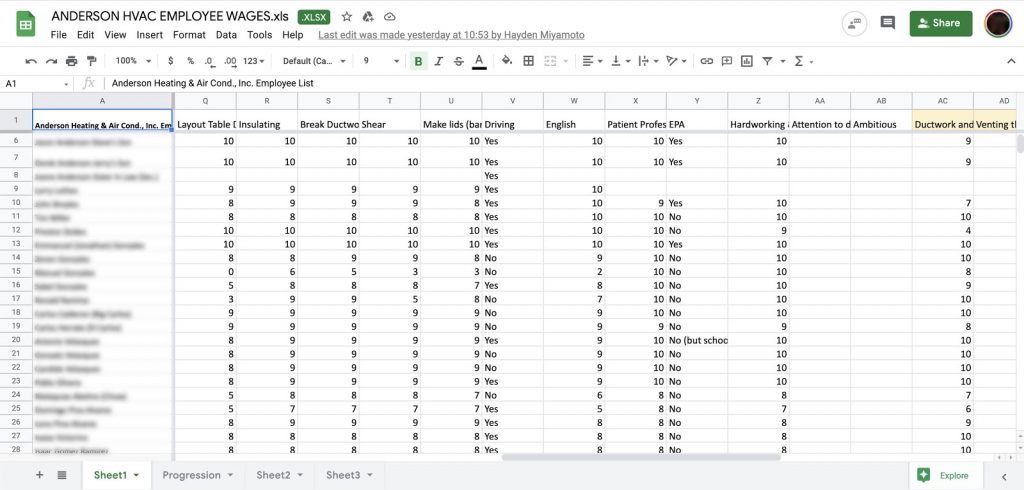The height and width of the screenshot is (490, 1024).
Task: Open the Google account avatar
Action: click(x=998, y=23)
